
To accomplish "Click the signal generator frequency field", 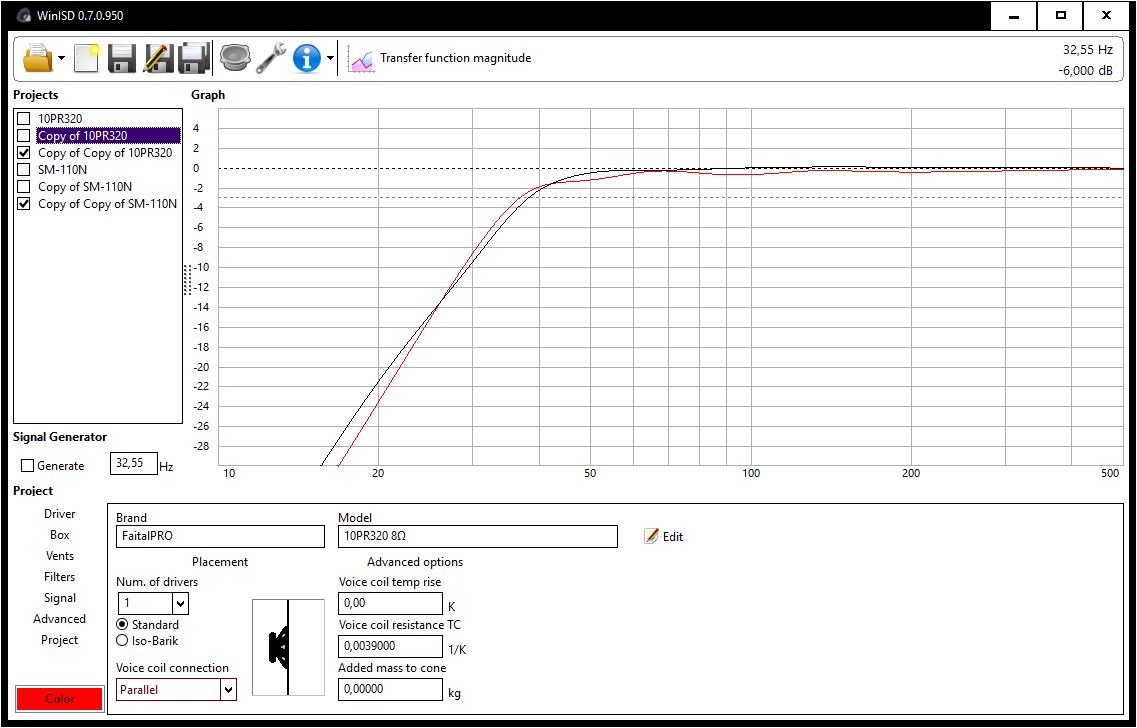I will coord(133,463).
